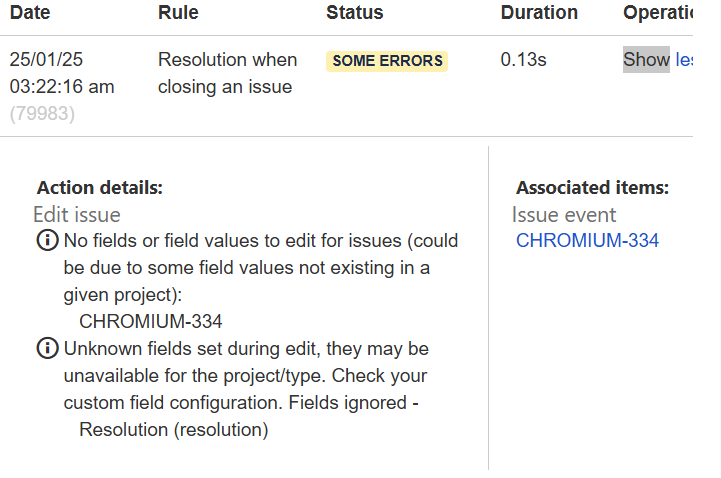Click the indented CHROMIUM-334 text in Action details

pos(150,322)
